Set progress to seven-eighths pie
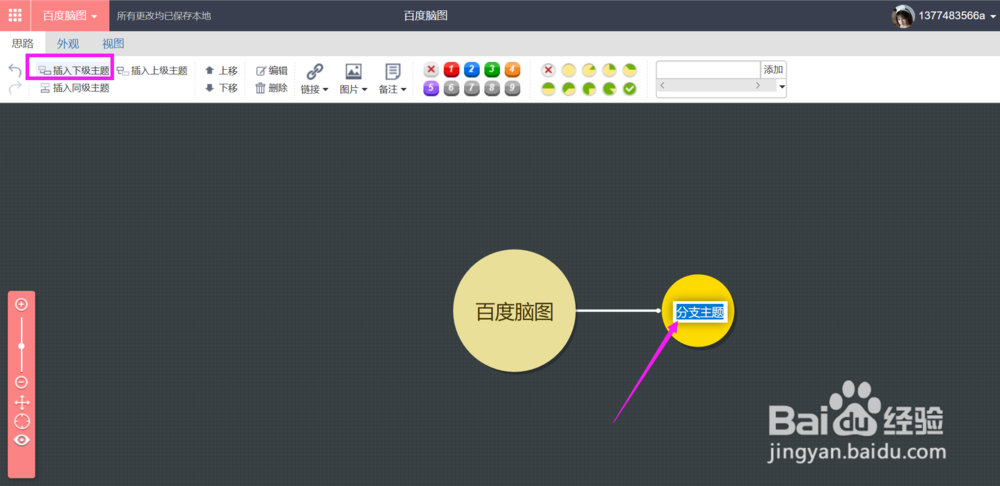This screenshot has height=486, width=1000. pyautogui.click(x=609, y=89)
